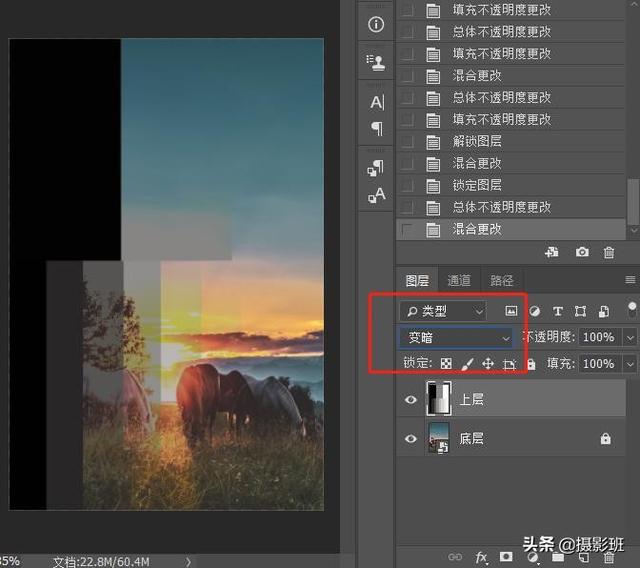Filter layers by shape layer icon
The image size is (640, 568).
pyautogui.click(x=580, y=312)
